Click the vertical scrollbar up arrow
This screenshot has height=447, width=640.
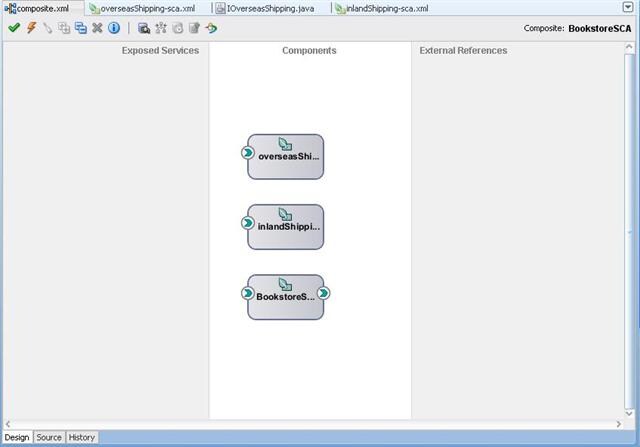tap(629, 48)
